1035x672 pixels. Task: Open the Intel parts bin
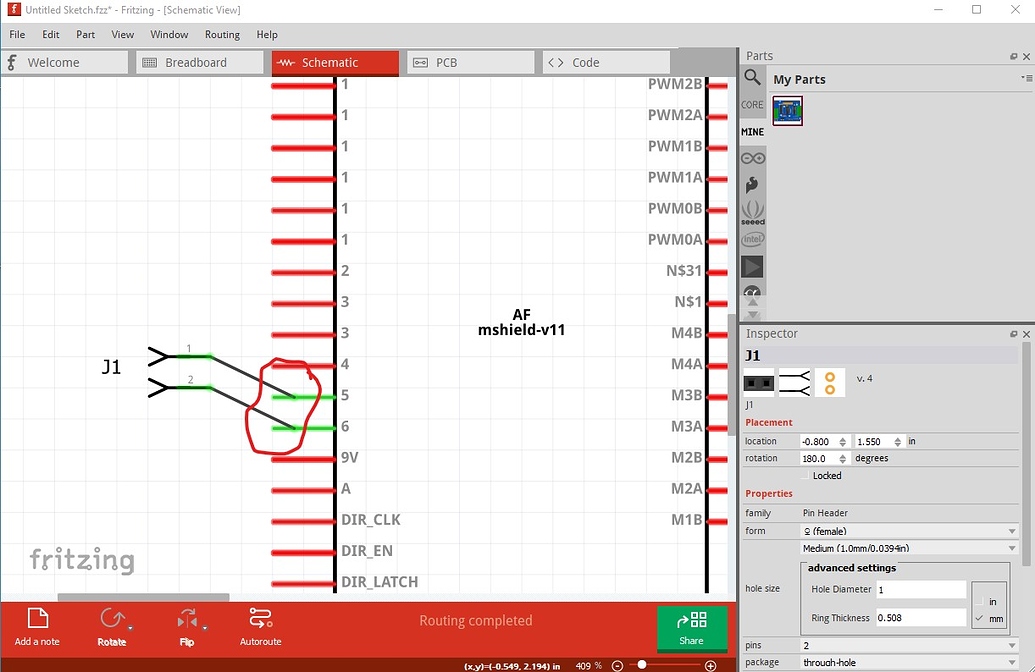752,239
